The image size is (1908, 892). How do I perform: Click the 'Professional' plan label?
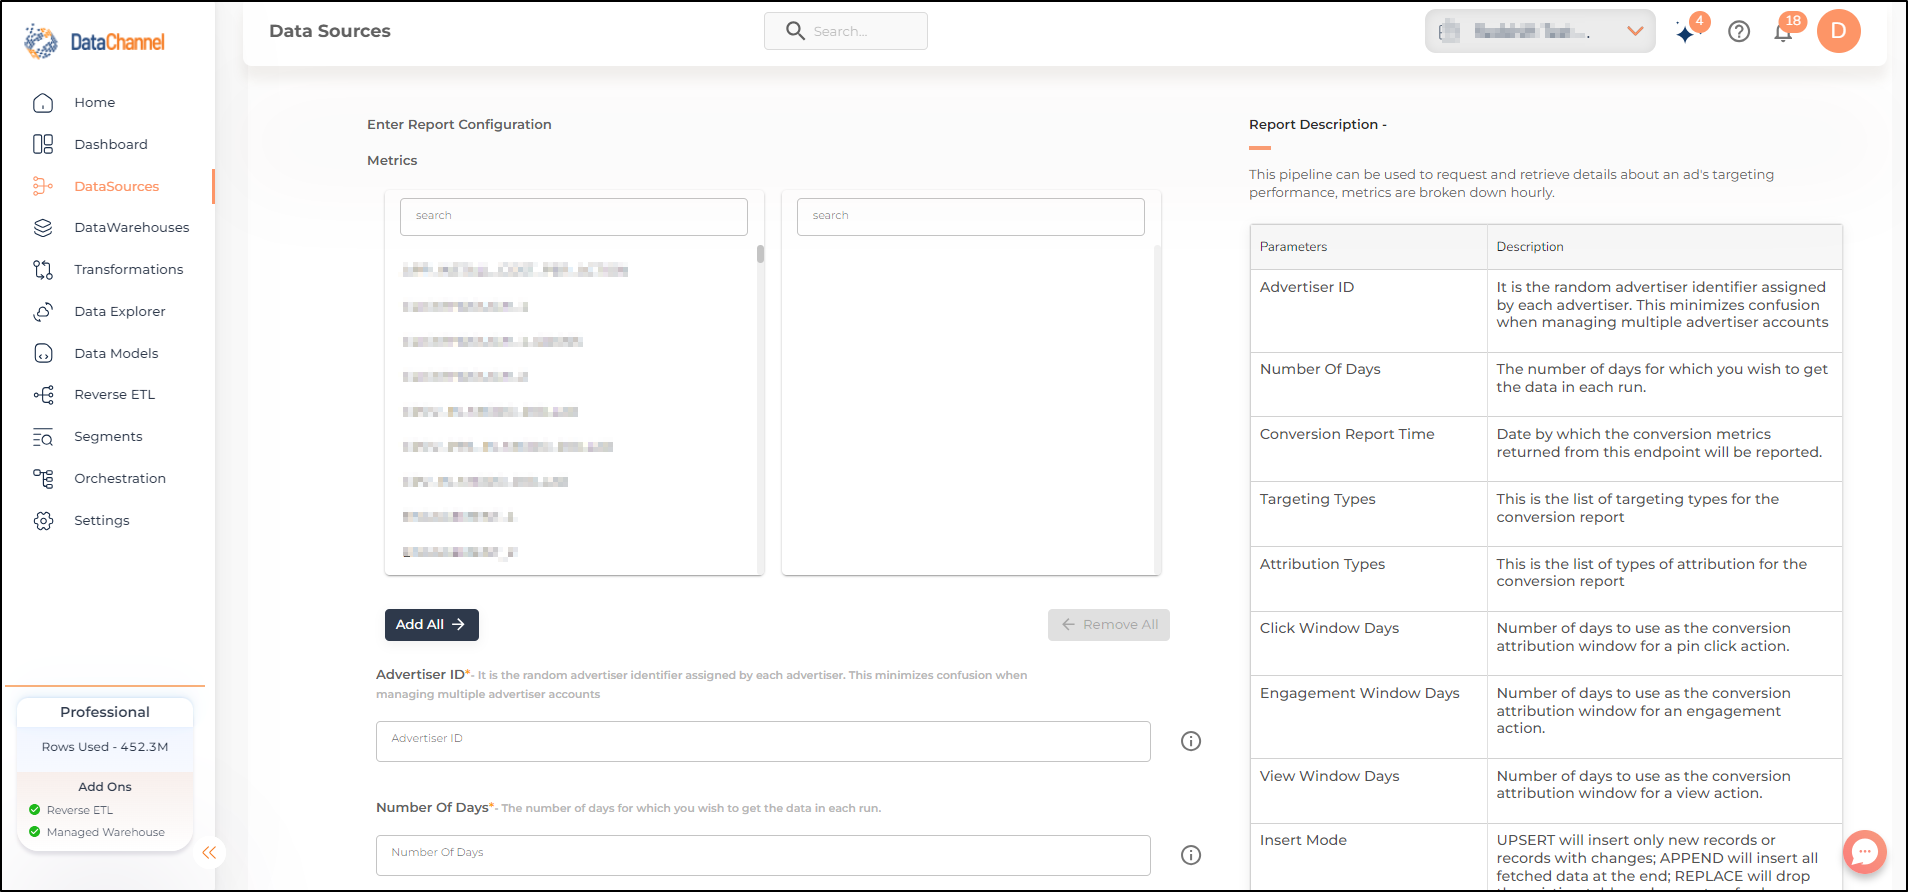105,712
